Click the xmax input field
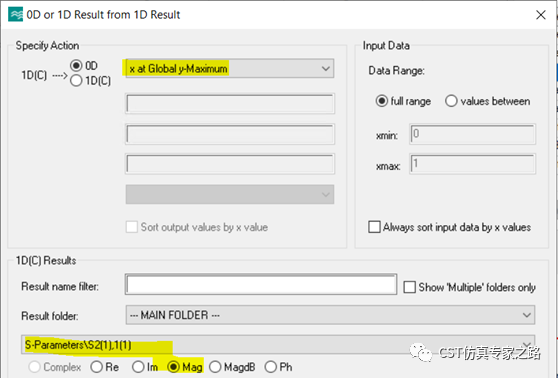 click(x=473, y=164)
